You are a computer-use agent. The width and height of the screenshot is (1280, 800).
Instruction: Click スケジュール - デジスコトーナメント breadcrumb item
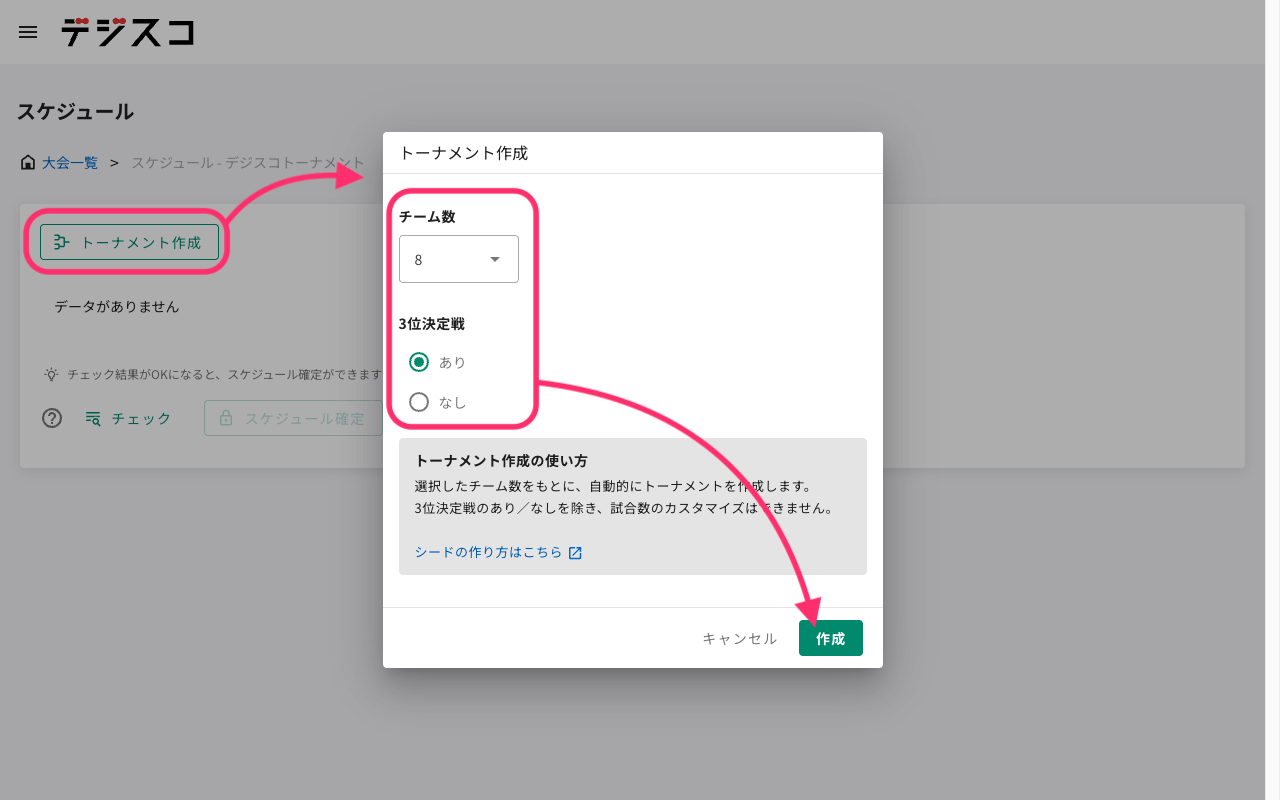[248, 162]
